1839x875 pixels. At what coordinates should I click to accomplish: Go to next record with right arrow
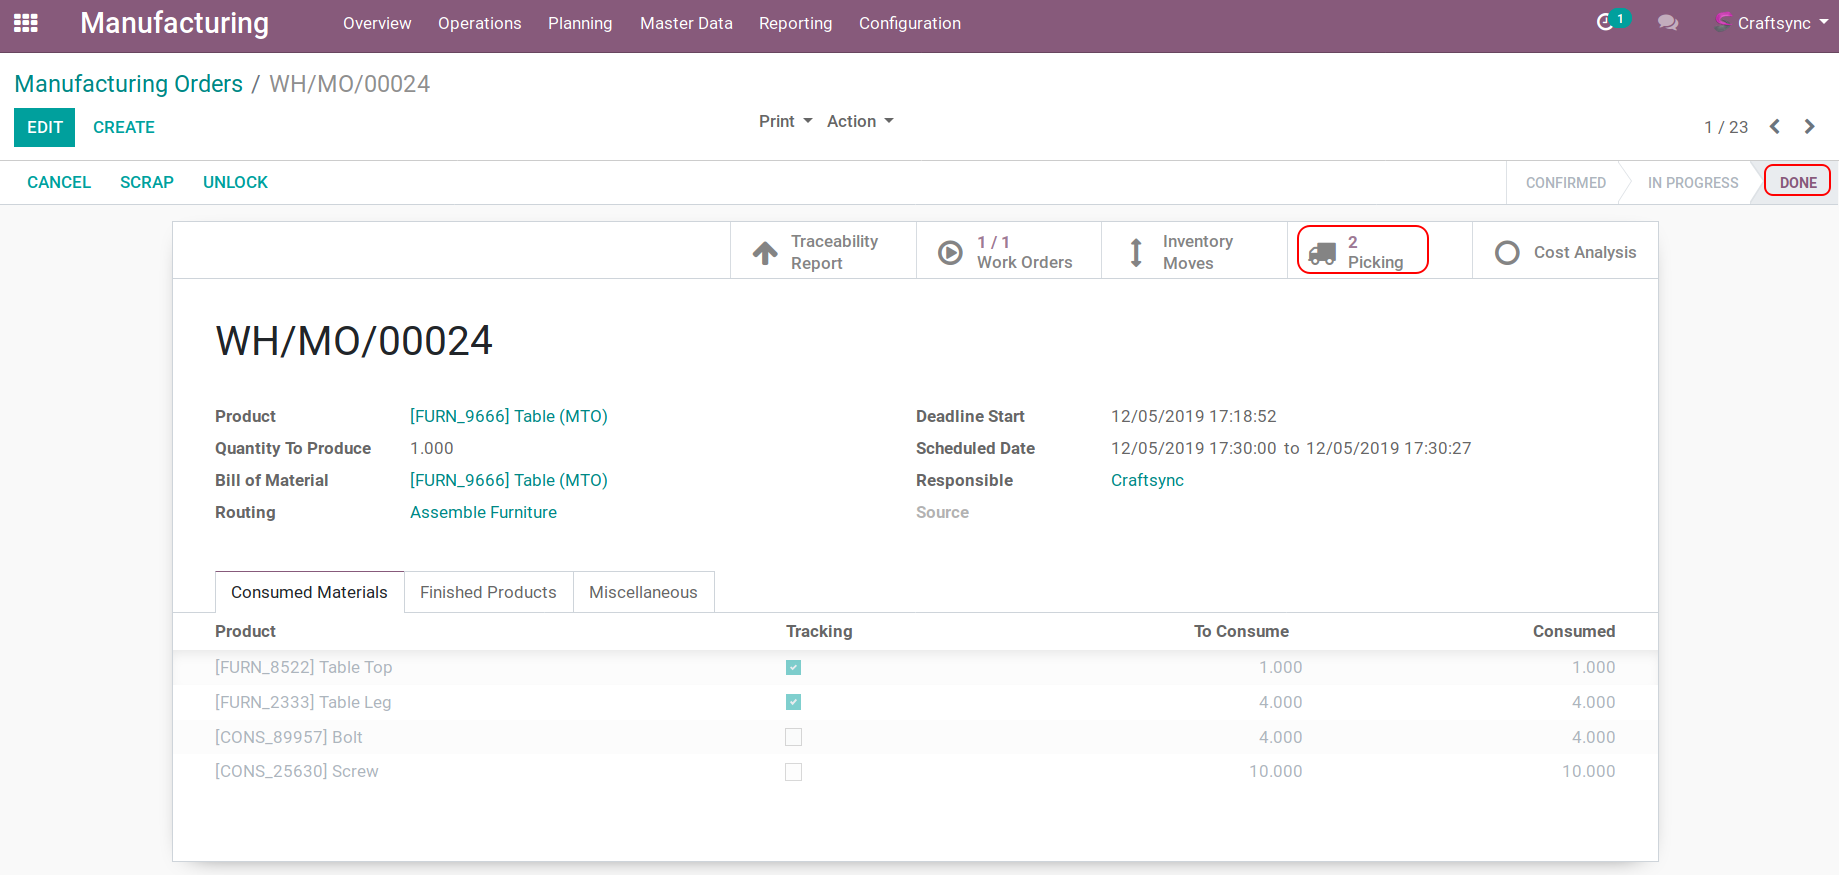click(1809, 126)
